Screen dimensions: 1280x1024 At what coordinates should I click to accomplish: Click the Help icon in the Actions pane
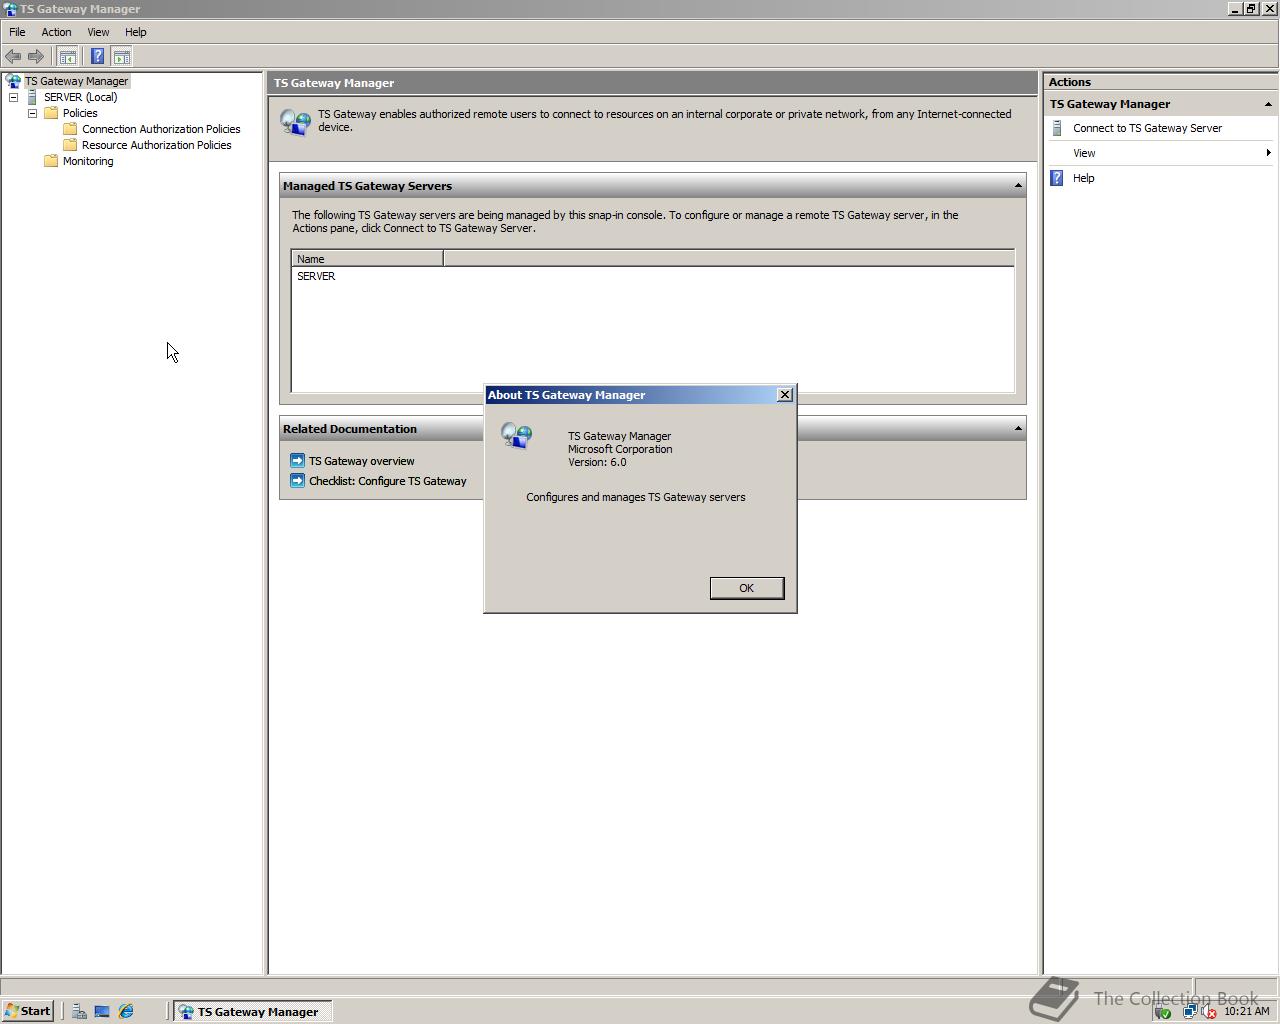[x=1057, y=178]
